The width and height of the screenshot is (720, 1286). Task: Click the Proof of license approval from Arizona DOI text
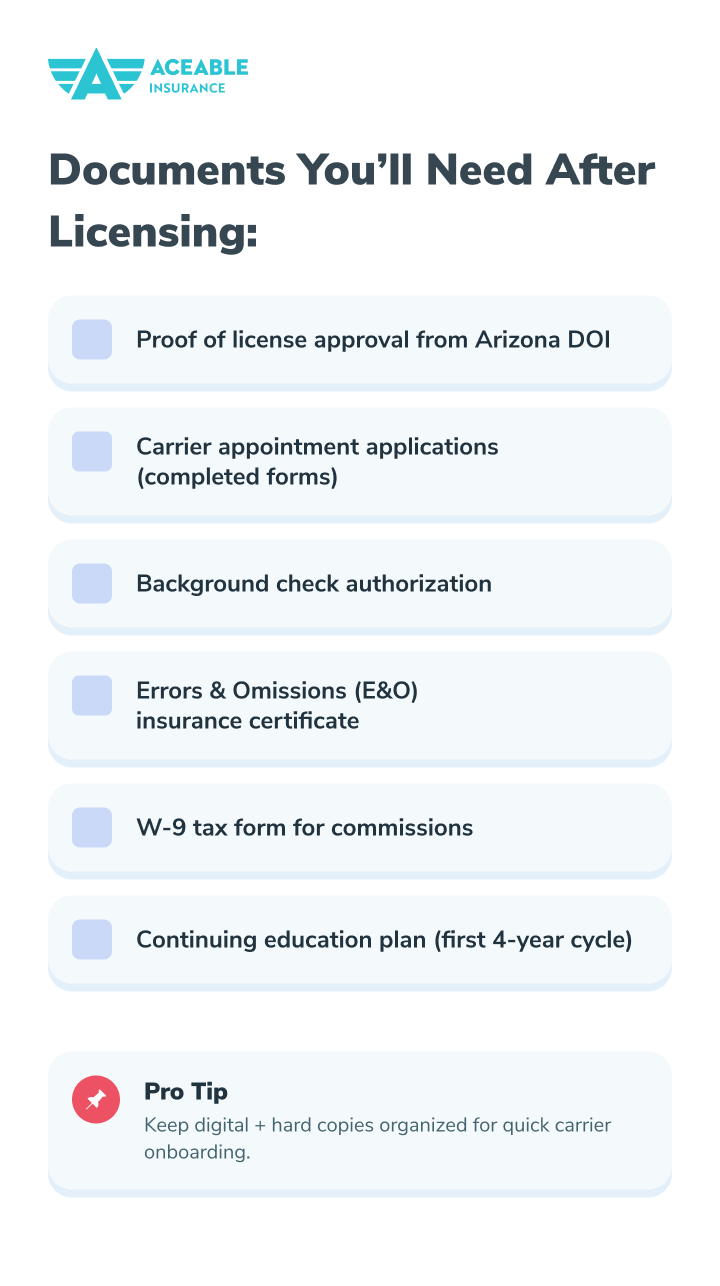coord(373,339)
